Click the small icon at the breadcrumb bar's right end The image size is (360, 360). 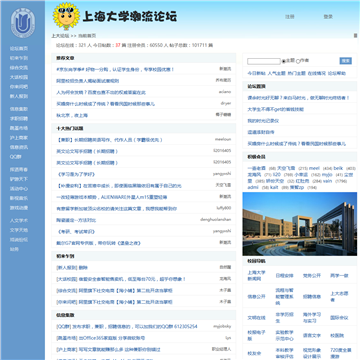pyautogui.click(x=355, y=36)
